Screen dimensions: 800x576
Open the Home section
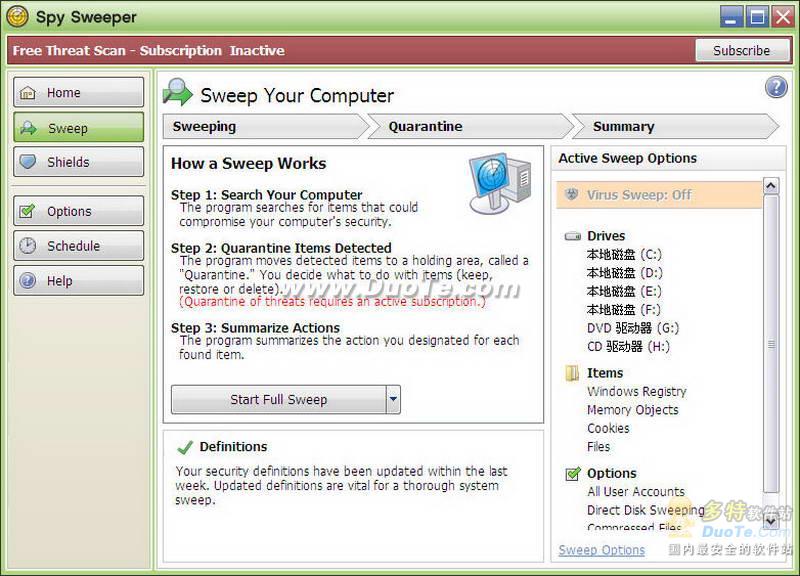coord(79,92)
